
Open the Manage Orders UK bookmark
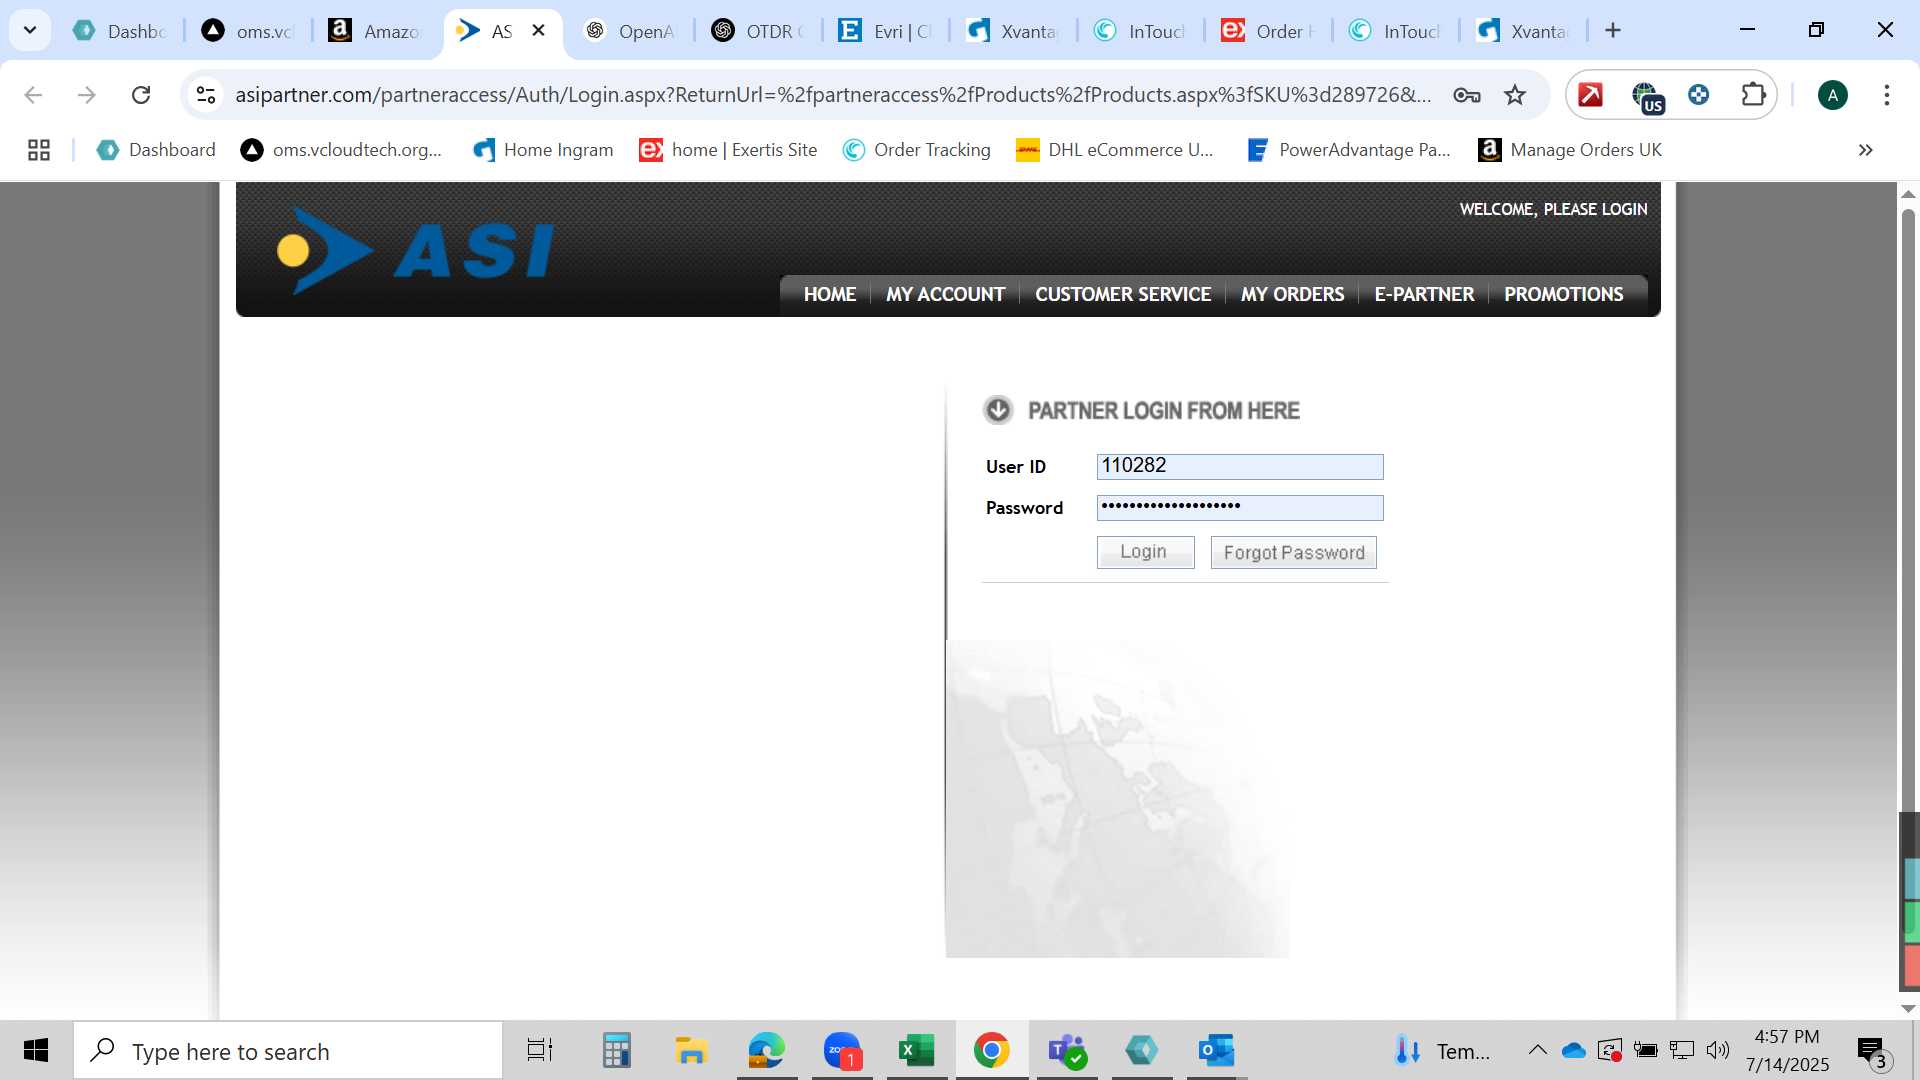1570,150
